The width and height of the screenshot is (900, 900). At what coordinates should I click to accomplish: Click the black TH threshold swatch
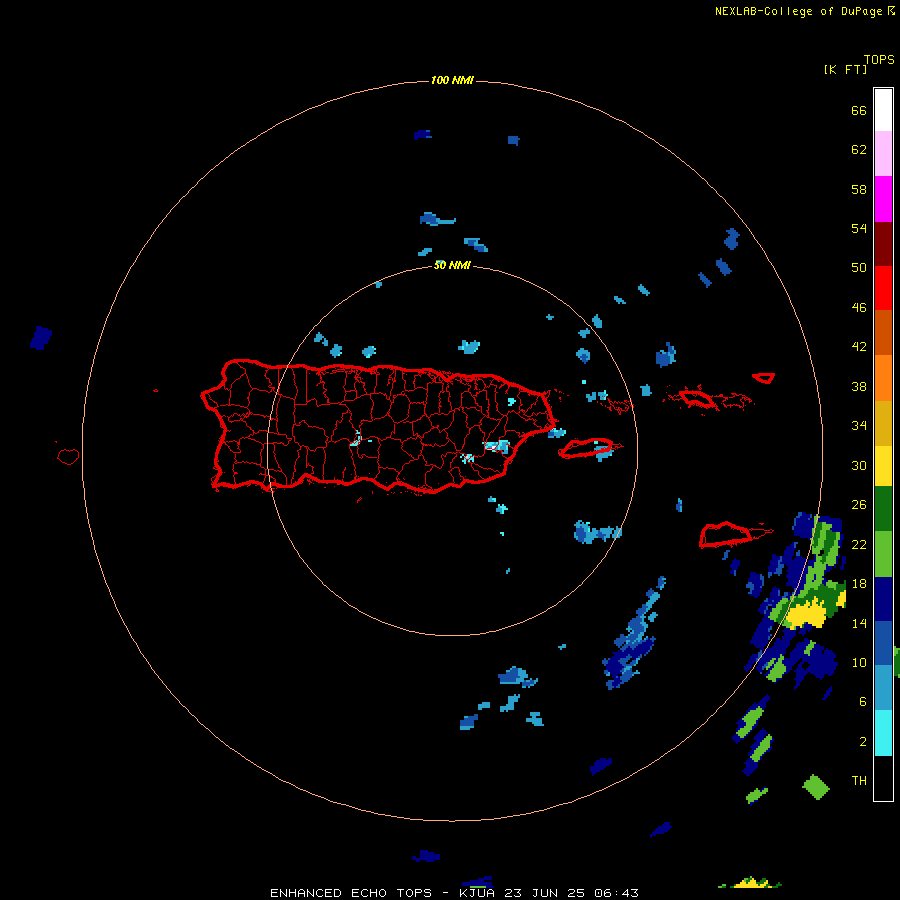click(883, 778)
